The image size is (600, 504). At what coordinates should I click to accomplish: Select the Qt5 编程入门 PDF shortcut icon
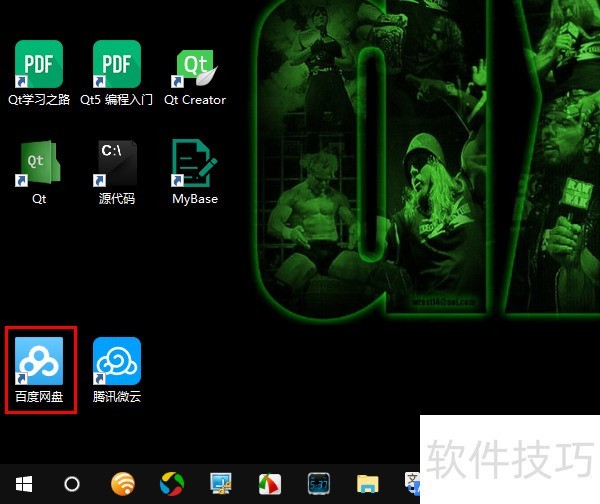coord(117,64)
